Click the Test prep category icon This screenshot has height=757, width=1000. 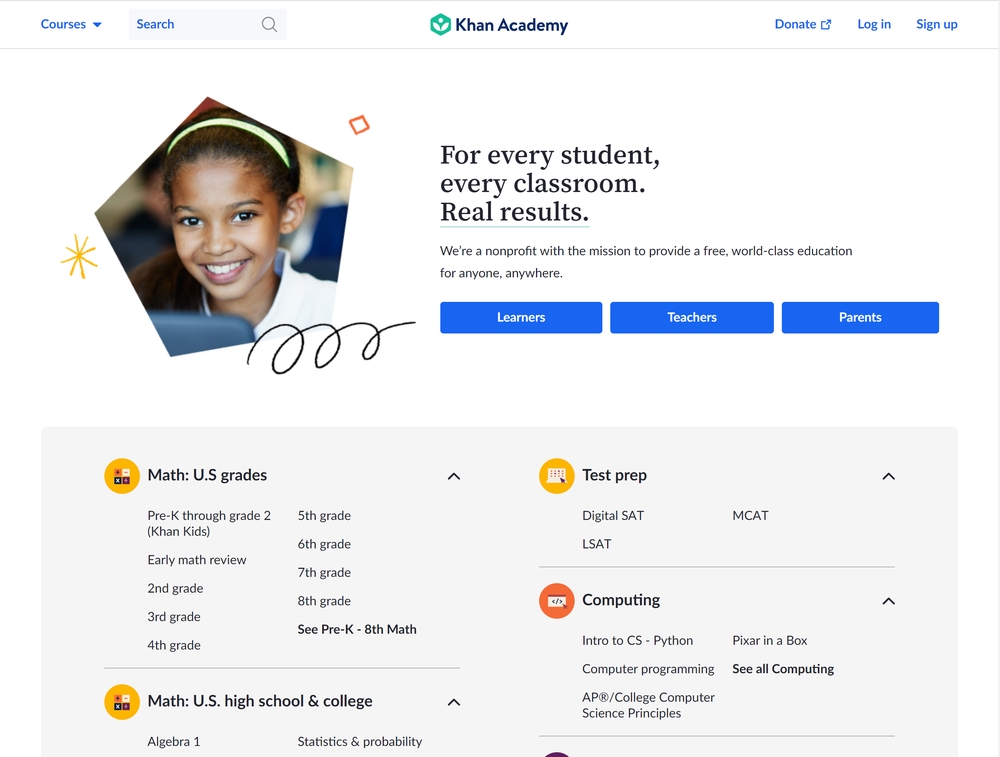[x=557, y=476]
